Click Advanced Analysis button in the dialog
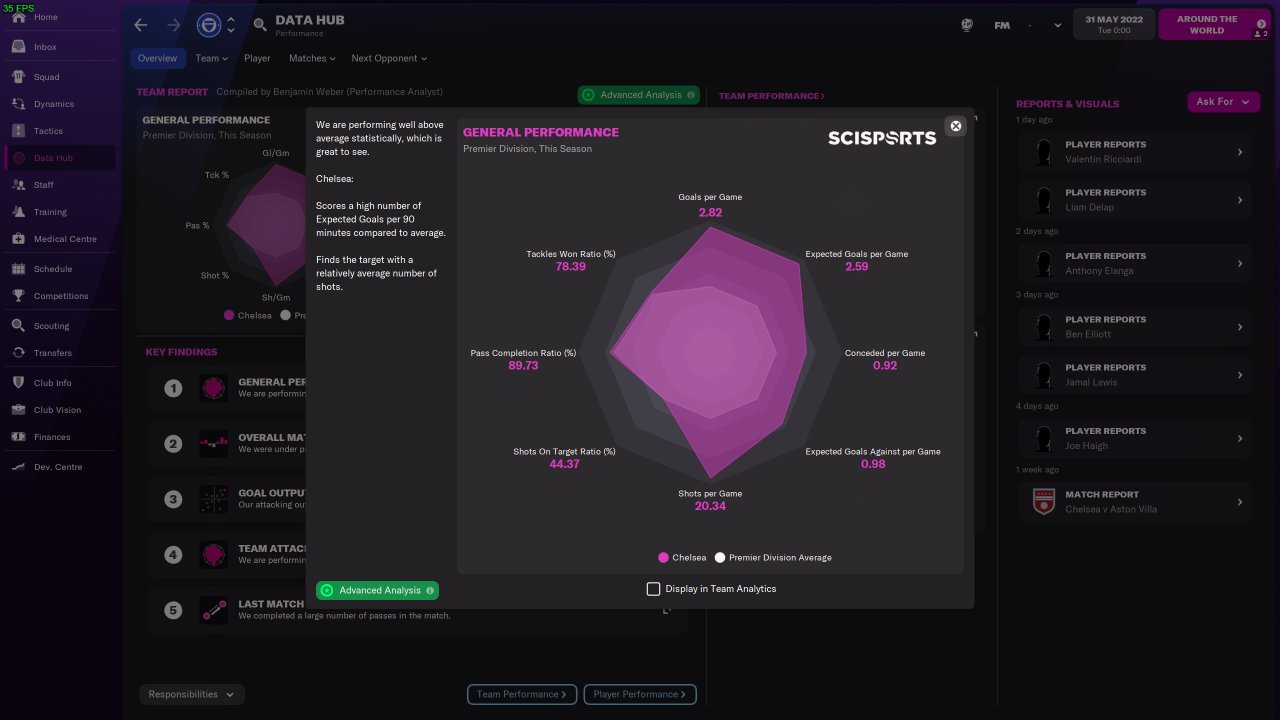This screenshot has width=1280, height=720. tap(377, 590)
